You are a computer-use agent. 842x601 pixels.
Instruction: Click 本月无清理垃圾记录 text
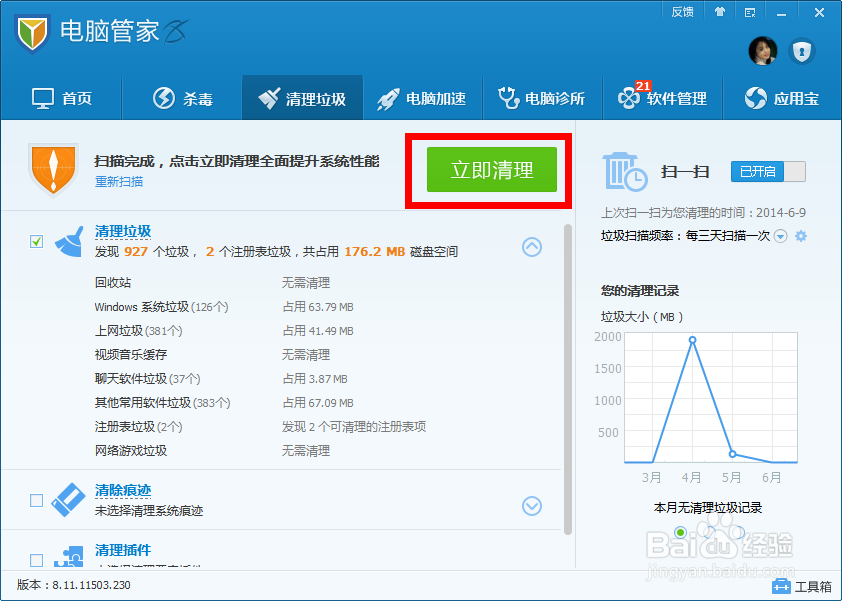pos(708,508)
